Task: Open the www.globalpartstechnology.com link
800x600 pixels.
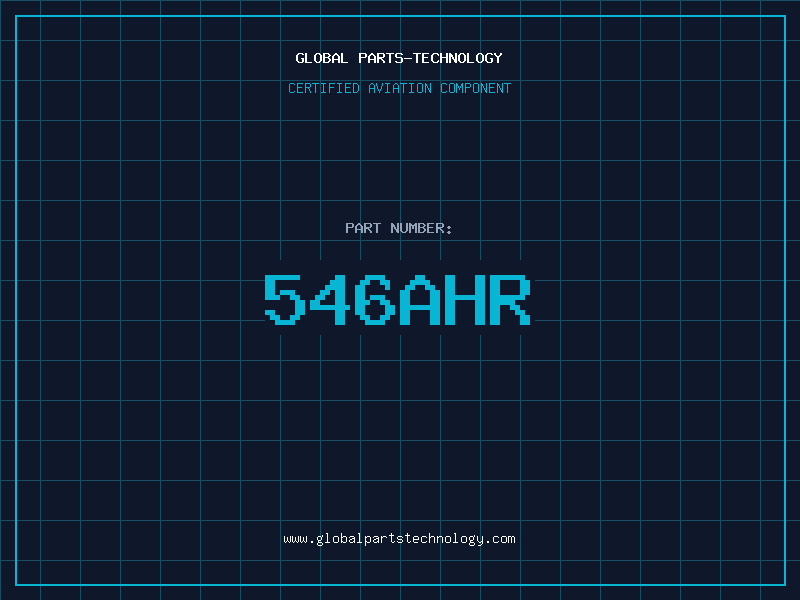Action: pos(399,539)
